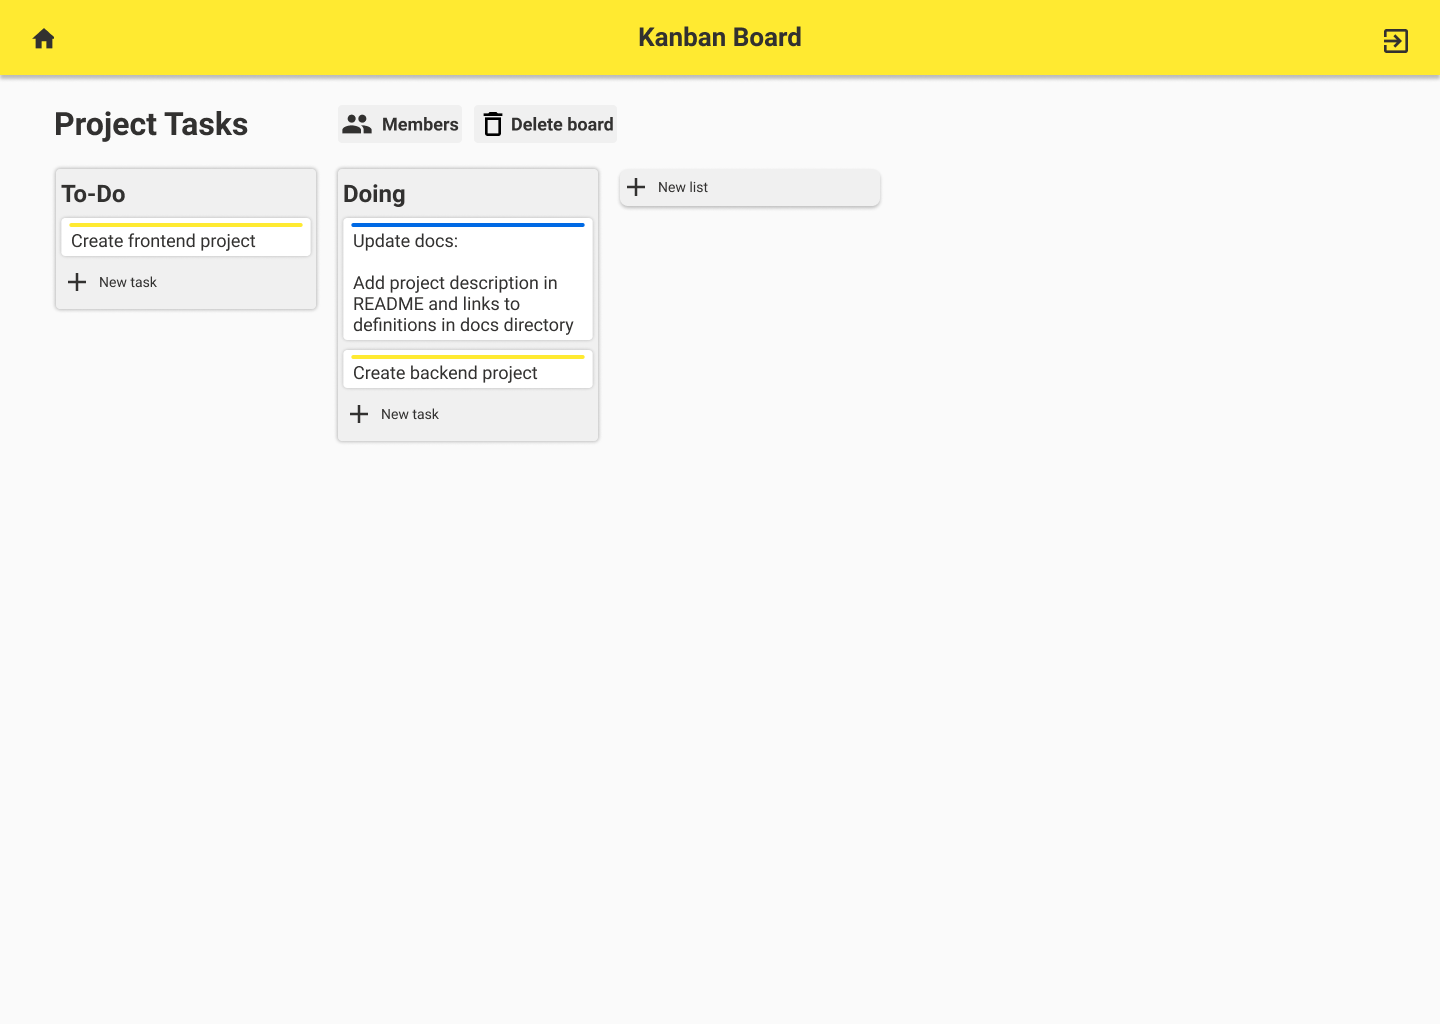Click the trash can icon beside Delete board
Image resolution: width=1440 pixels, height=1024 pixels.
click(493, 124)
